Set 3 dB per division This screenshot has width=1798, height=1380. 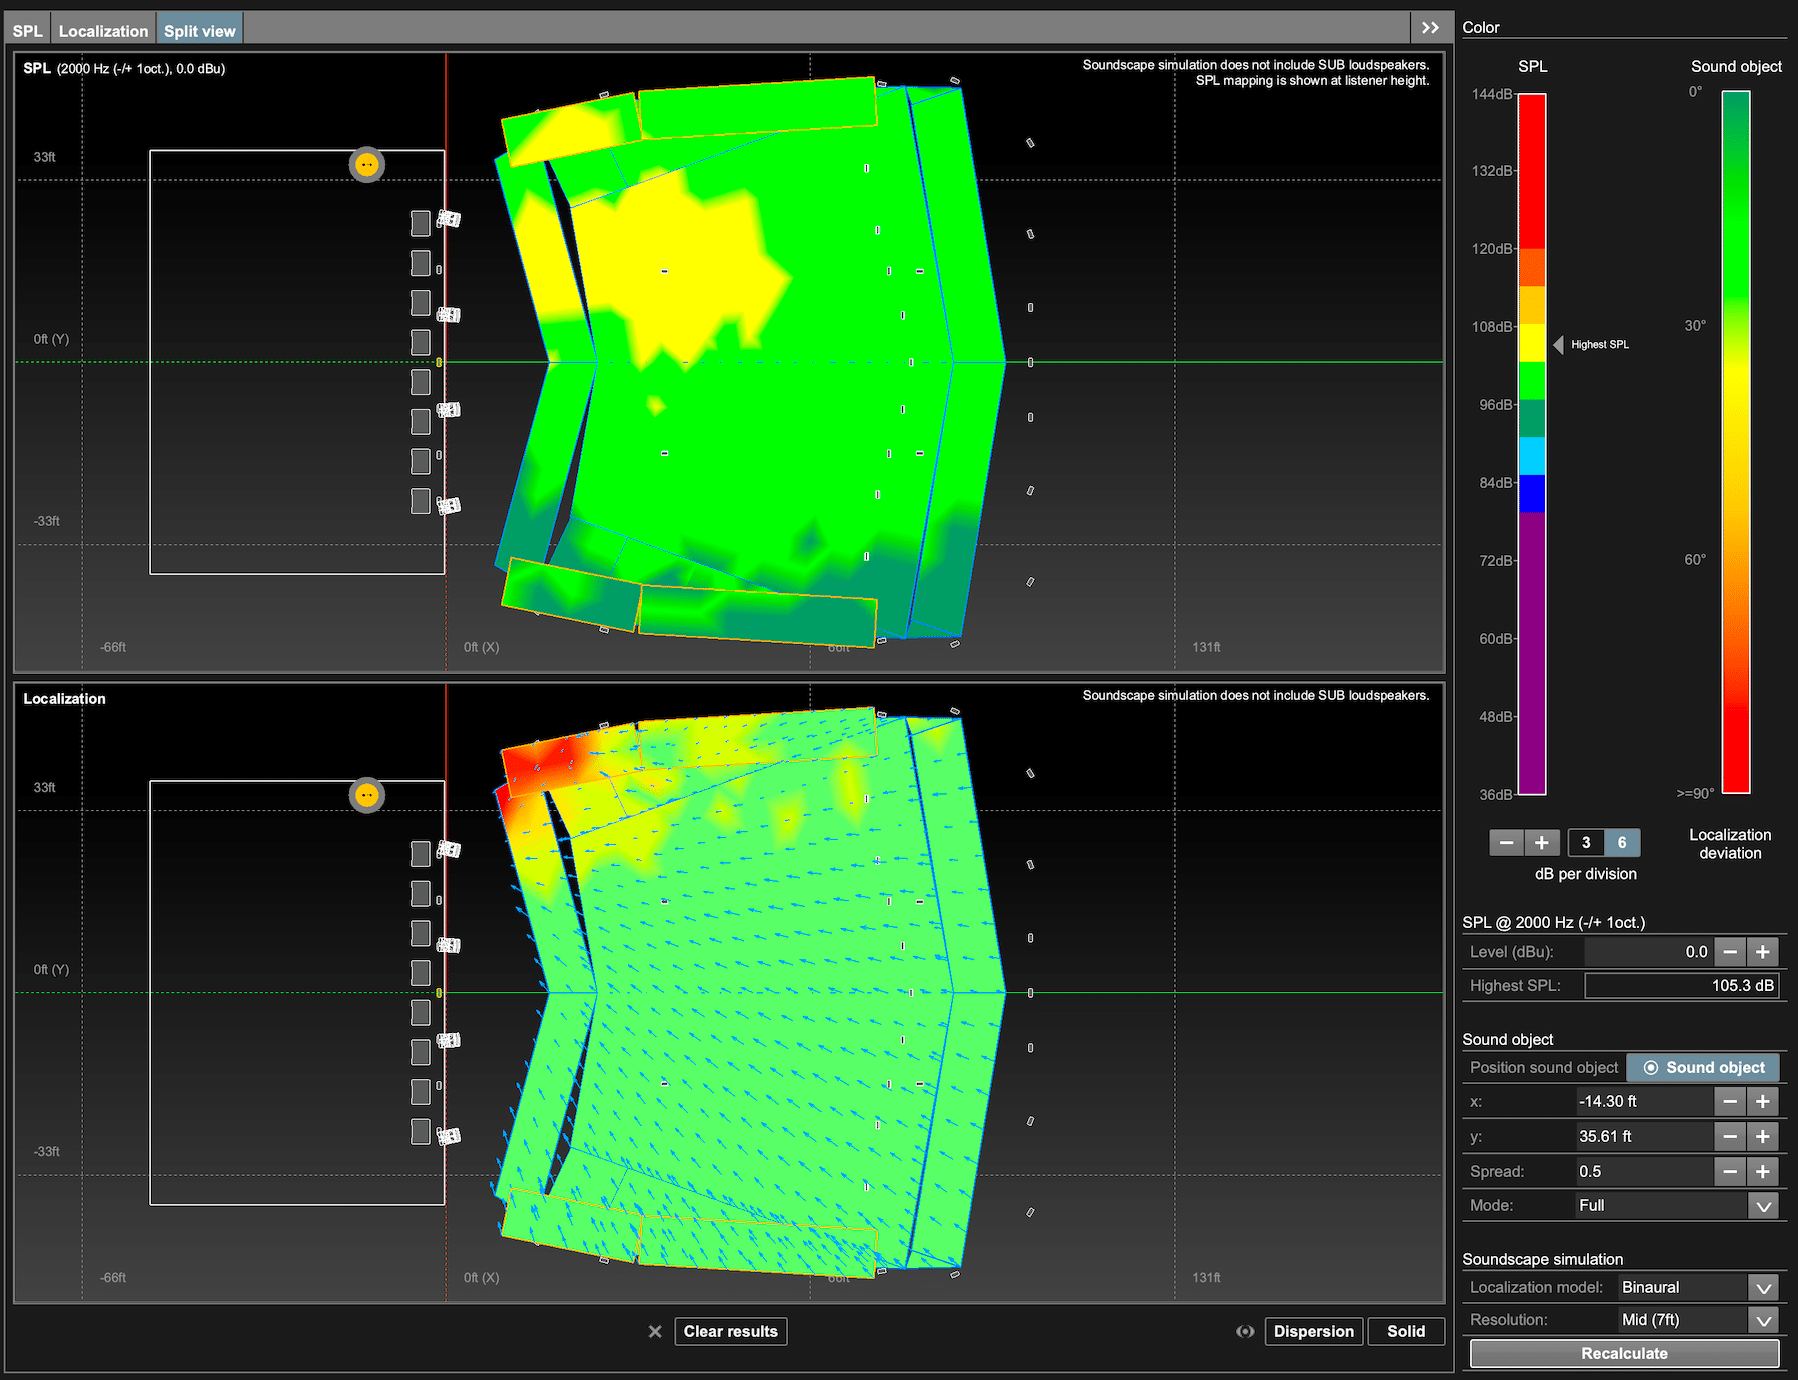pos(1586,843)
